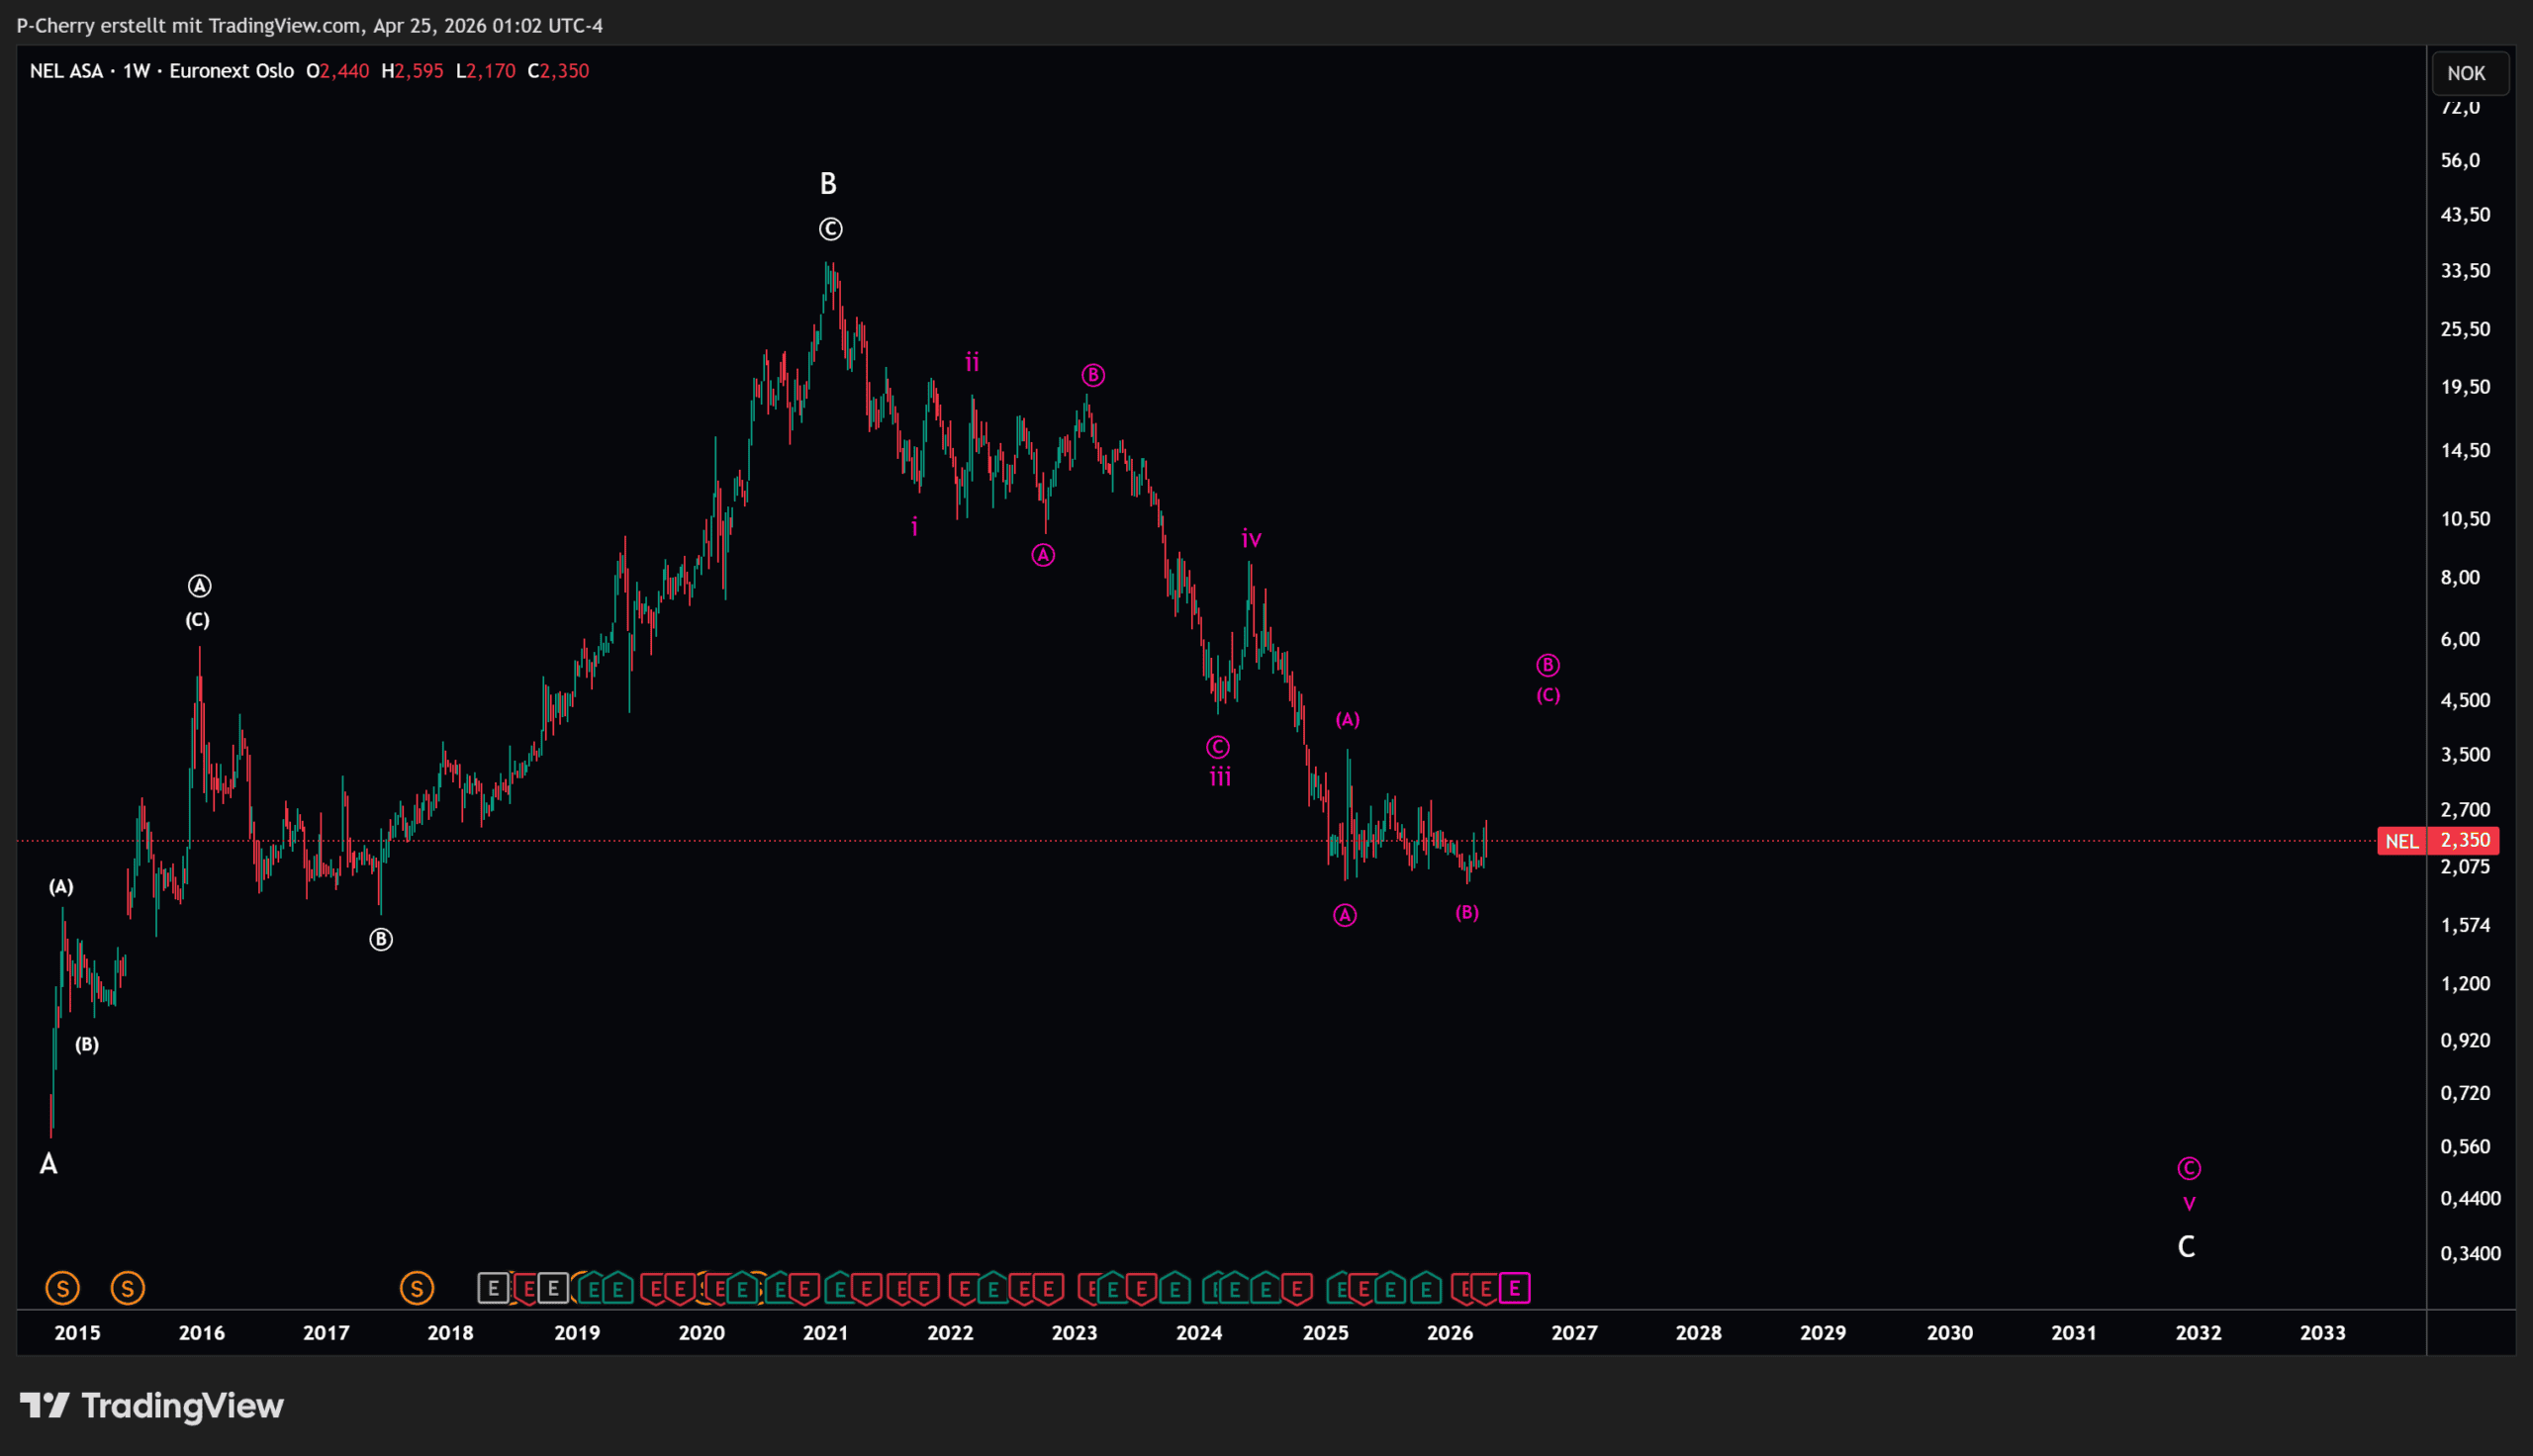Select the circled white B label at the 2017 low
This screenshot has height=1456, width=2533.
pos(381,939)
